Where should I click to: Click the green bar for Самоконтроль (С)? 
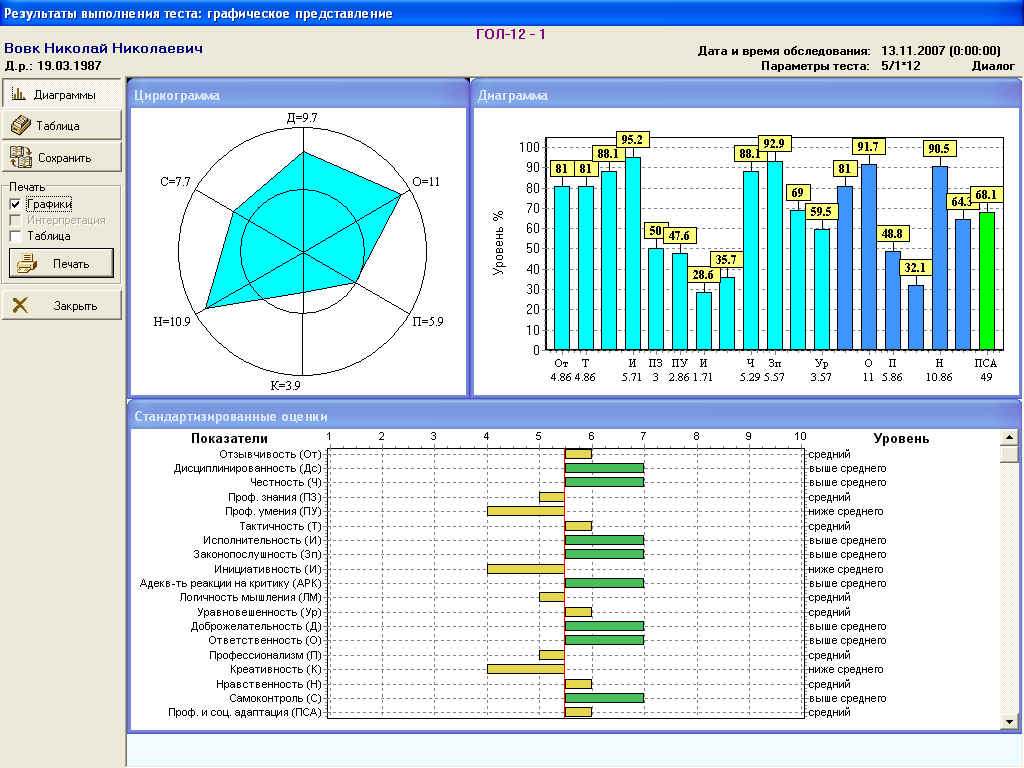click(x=604, y=698)
